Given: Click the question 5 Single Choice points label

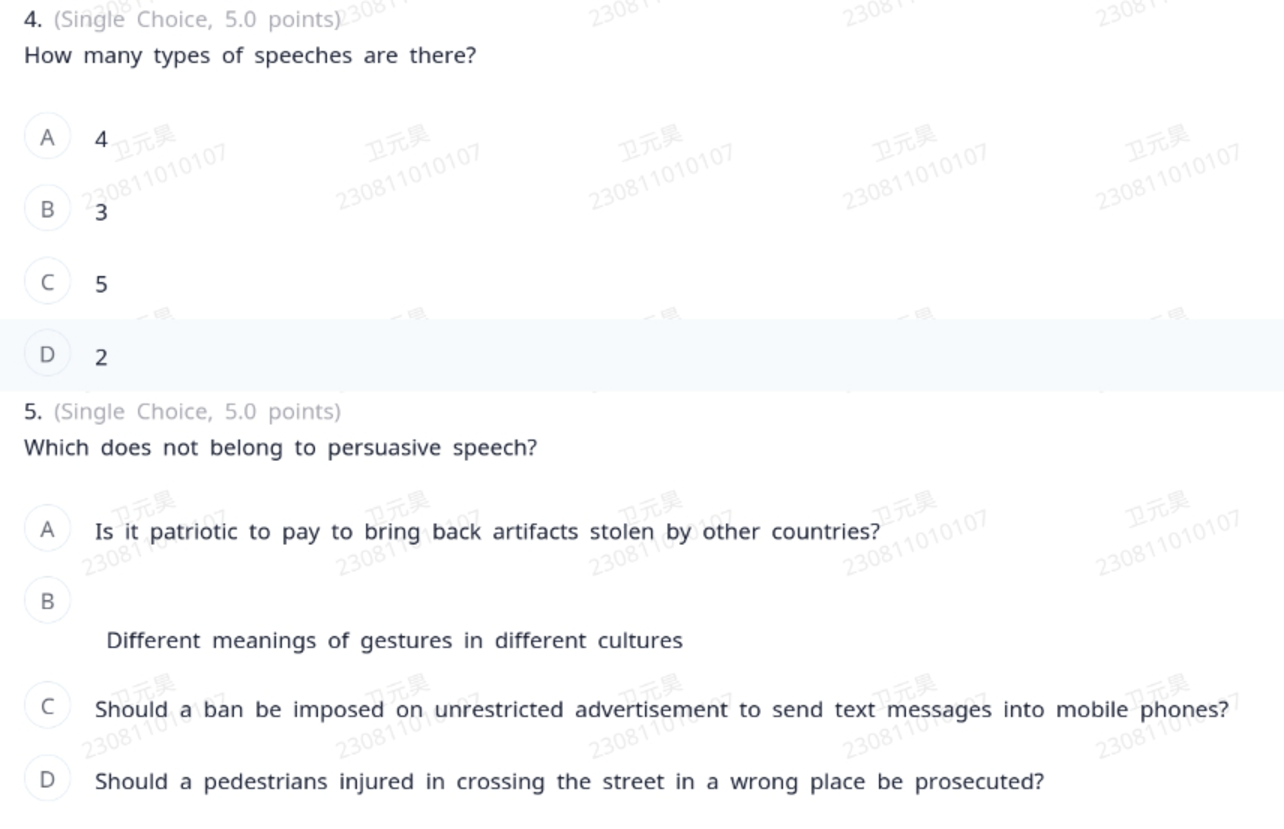Looking at the screenshot, I should (x=197, y=412).
